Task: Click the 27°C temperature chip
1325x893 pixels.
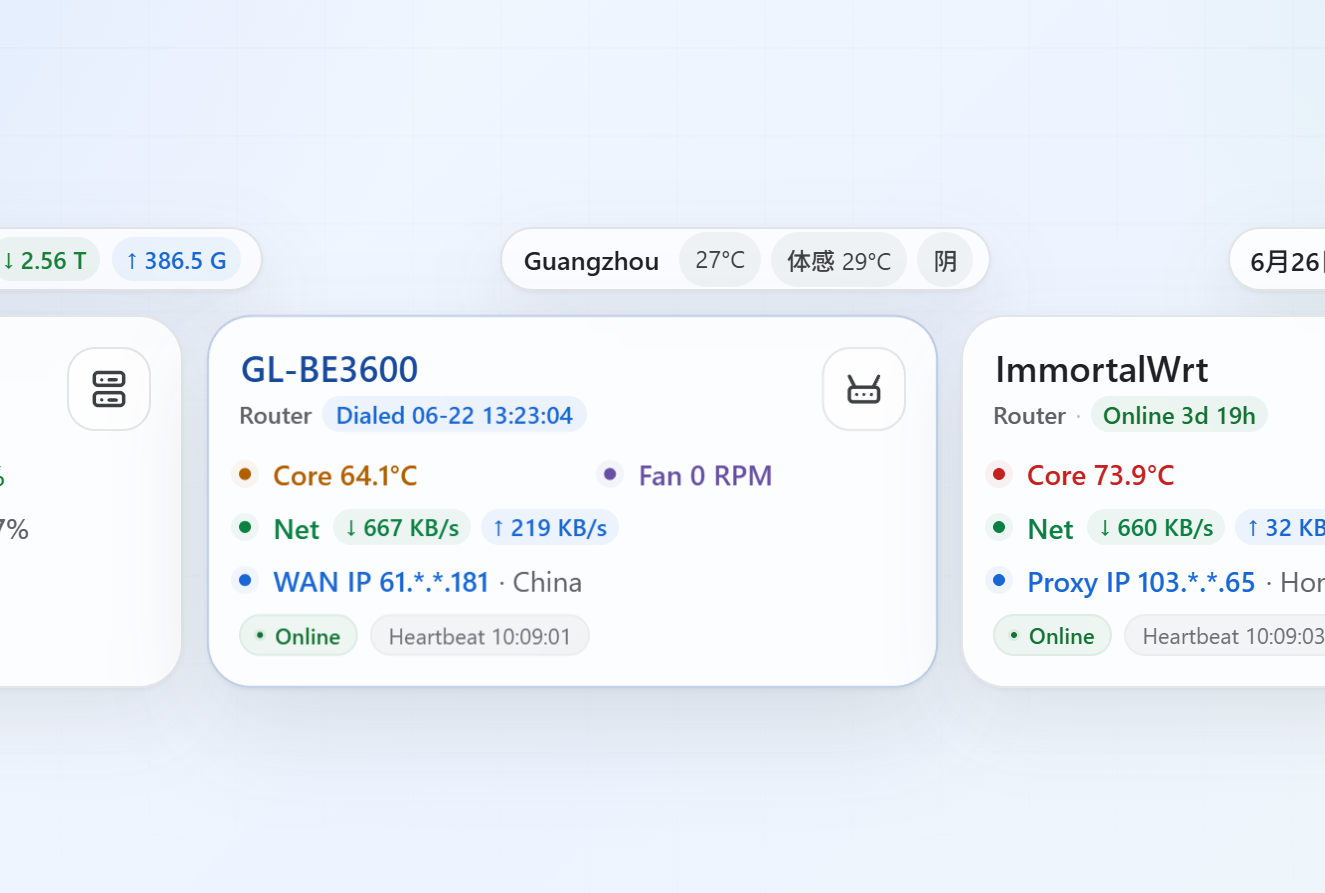Action: pos(720,260)
